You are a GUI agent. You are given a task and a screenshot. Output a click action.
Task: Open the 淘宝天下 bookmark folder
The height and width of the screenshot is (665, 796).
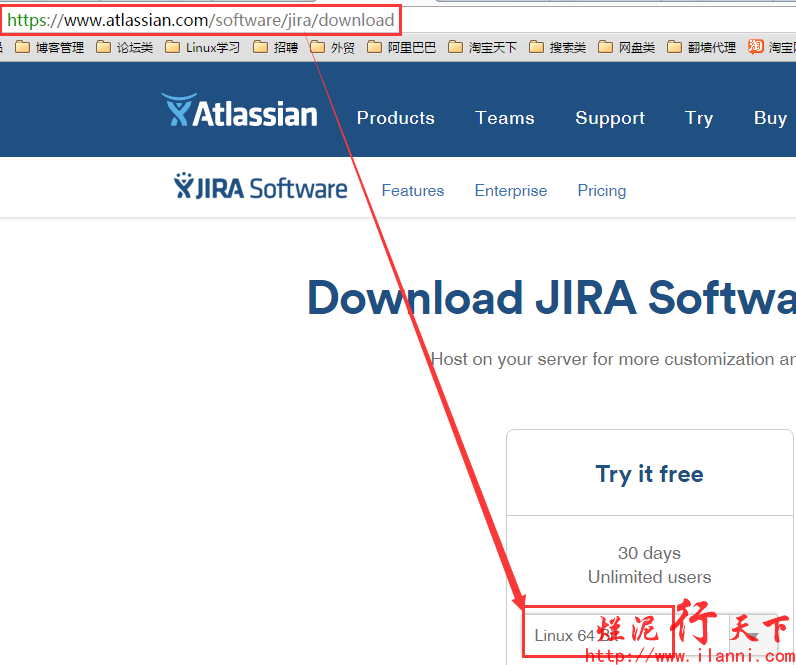483,47
